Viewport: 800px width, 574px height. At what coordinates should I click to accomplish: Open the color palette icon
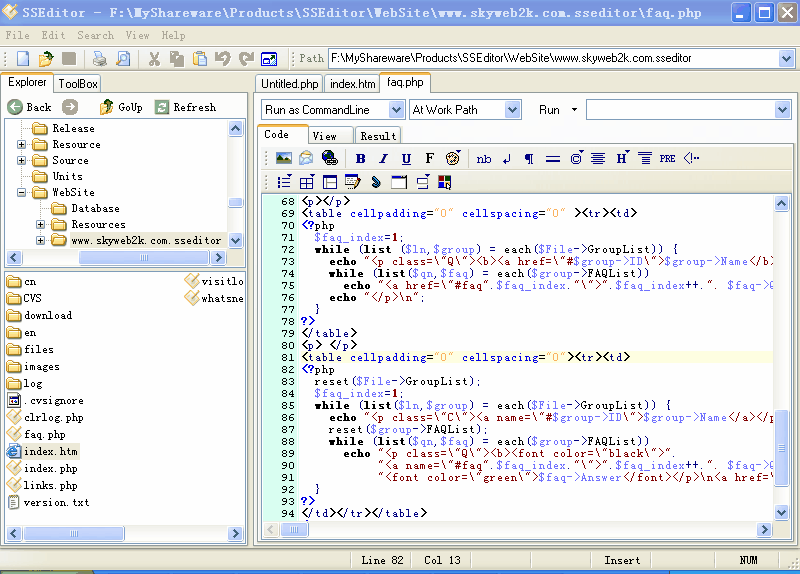(453, 158)
